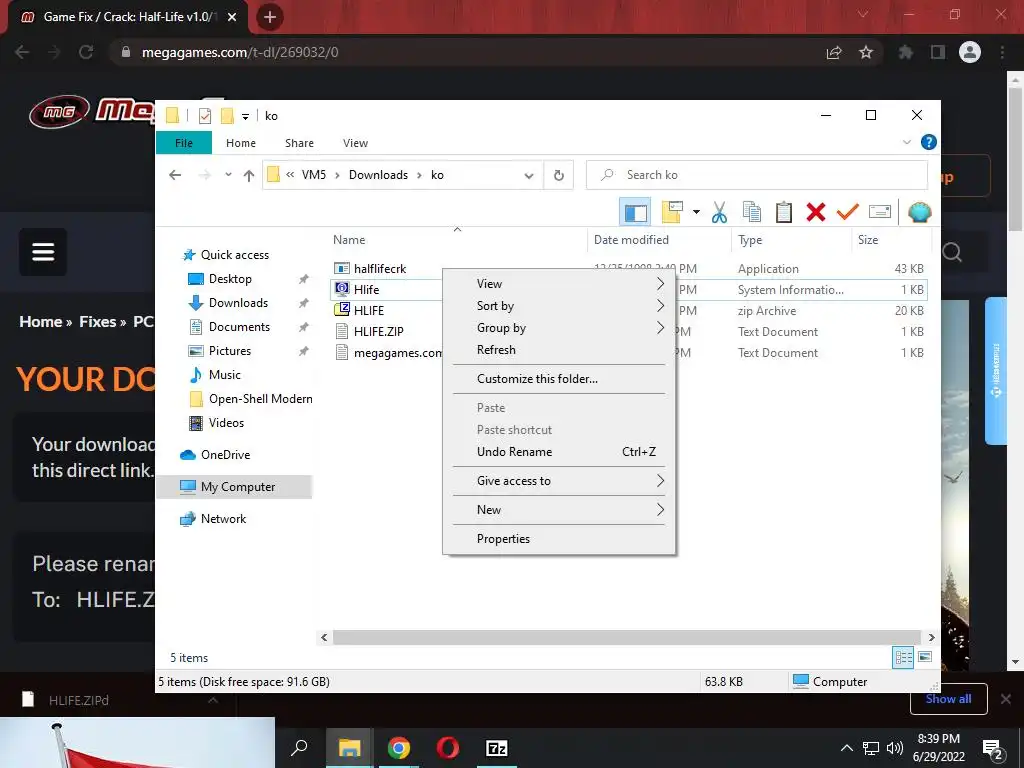Viewport: 1024px width, 768px height.
Task: Click the Cut scissors icon in Explorer toolbar
Action: pos(719,212)
